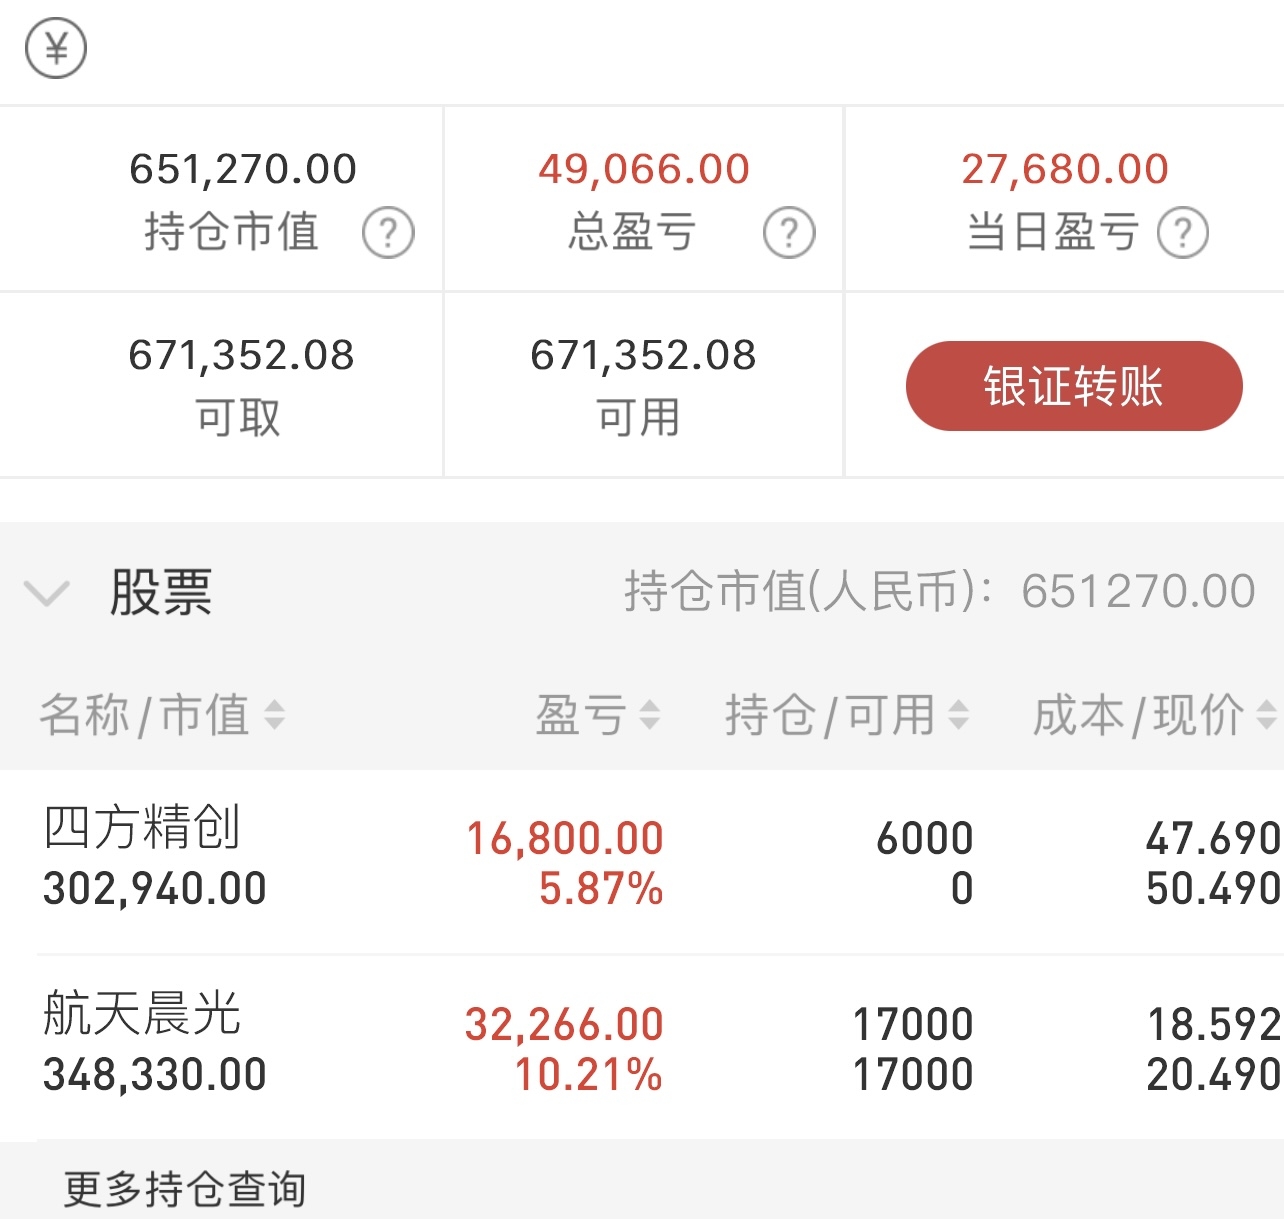Open help icon next to 总盈亏
The width and height of the screenshot is (1284, 1219).
(x=789, y=233)
